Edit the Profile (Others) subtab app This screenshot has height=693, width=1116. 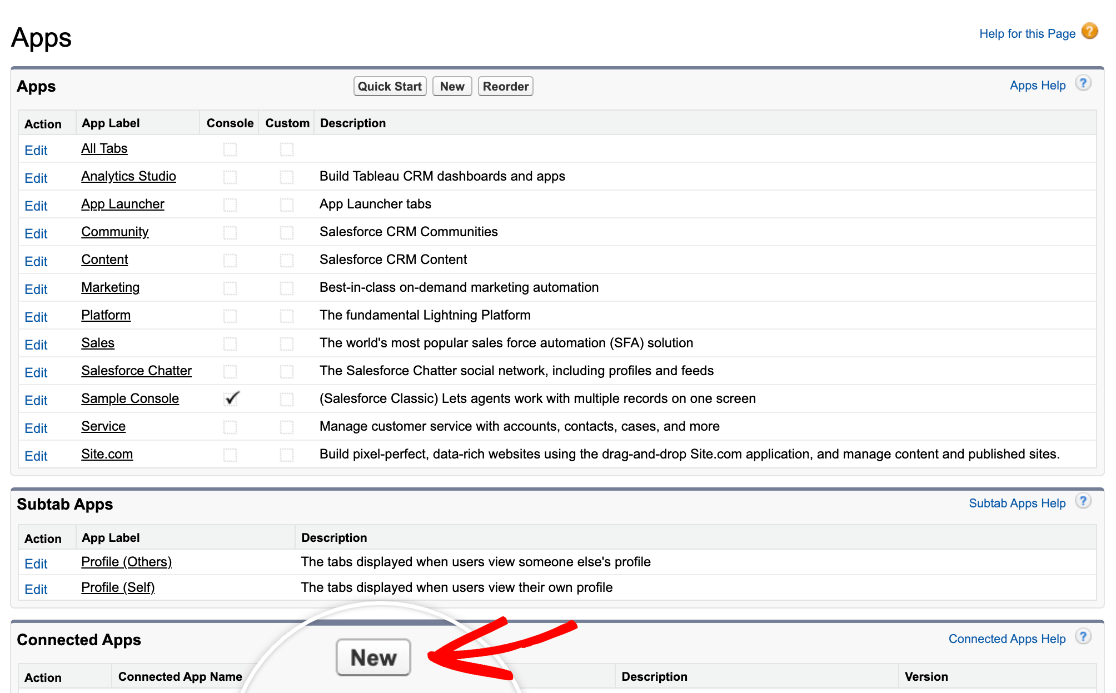36,564
